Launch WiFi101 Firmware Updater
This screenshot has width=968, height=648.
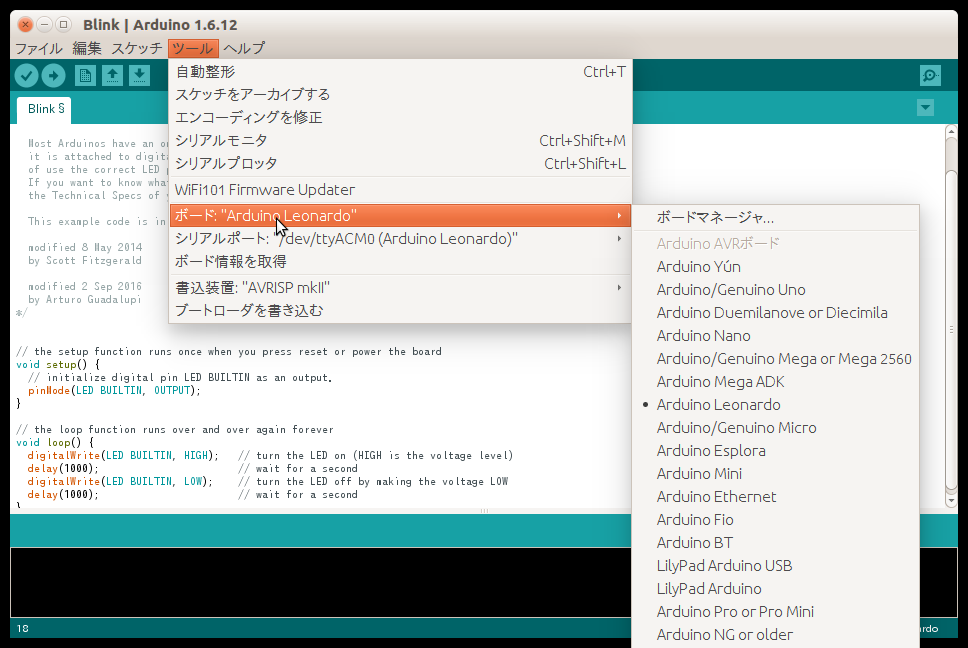pyautogui.click(x=400, y=189)
